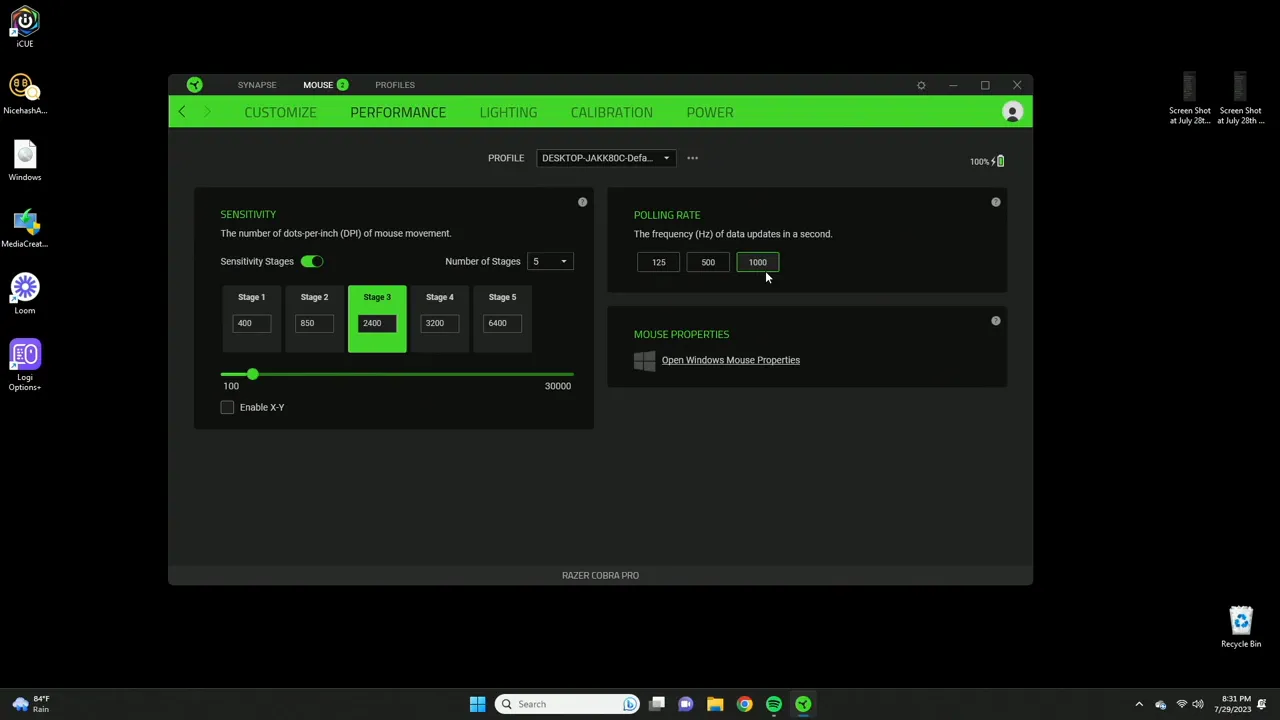1280x720 pixels.
Task: Select the 125 Hz polling rate
Action: [x=658, y=262]
